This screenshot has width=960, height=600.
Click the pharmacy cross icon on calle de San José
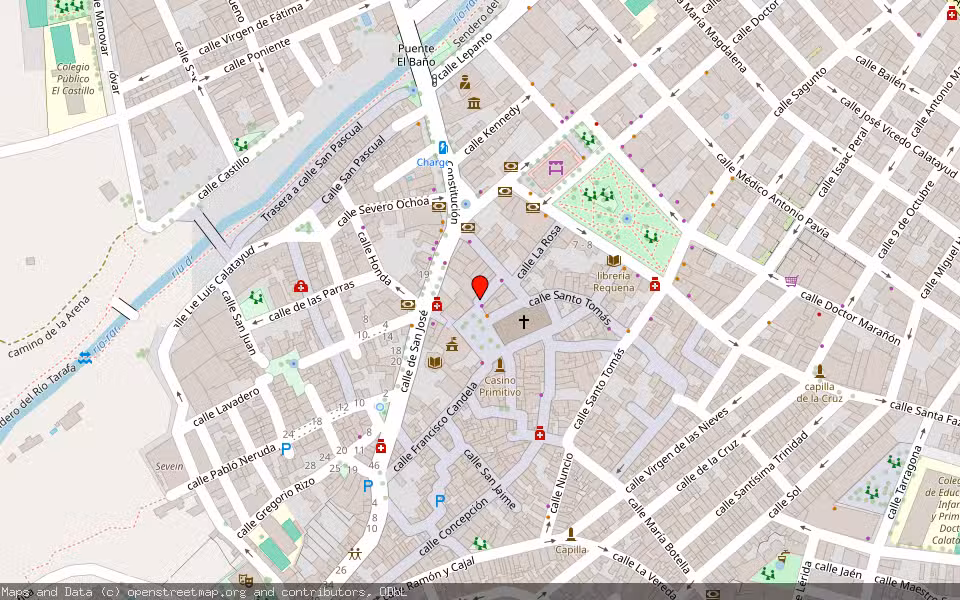click(437, 305)
